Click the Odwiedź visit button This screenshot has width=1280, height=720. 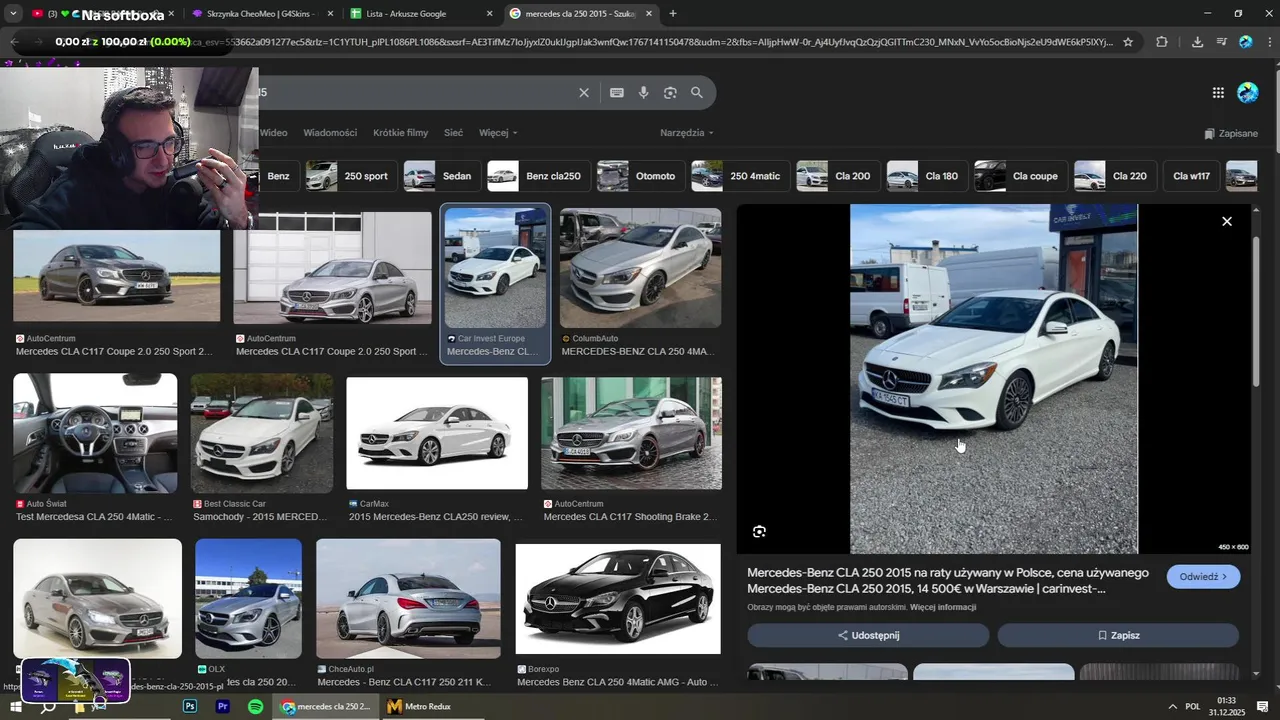(x=1203, y=577)
